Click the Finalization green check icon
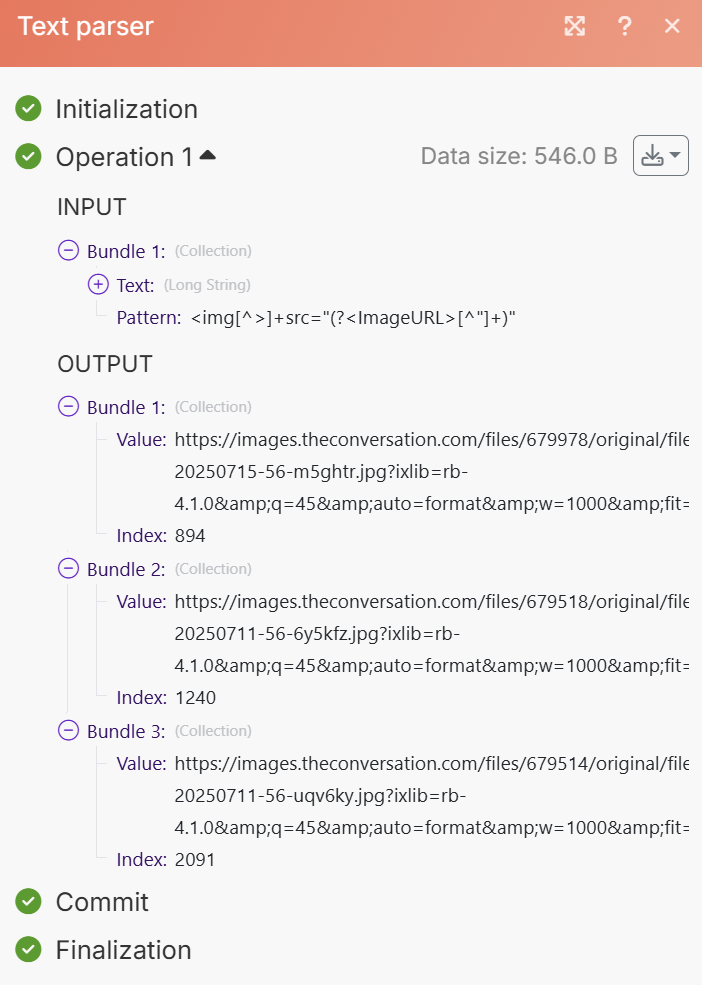 pos(29,949)
